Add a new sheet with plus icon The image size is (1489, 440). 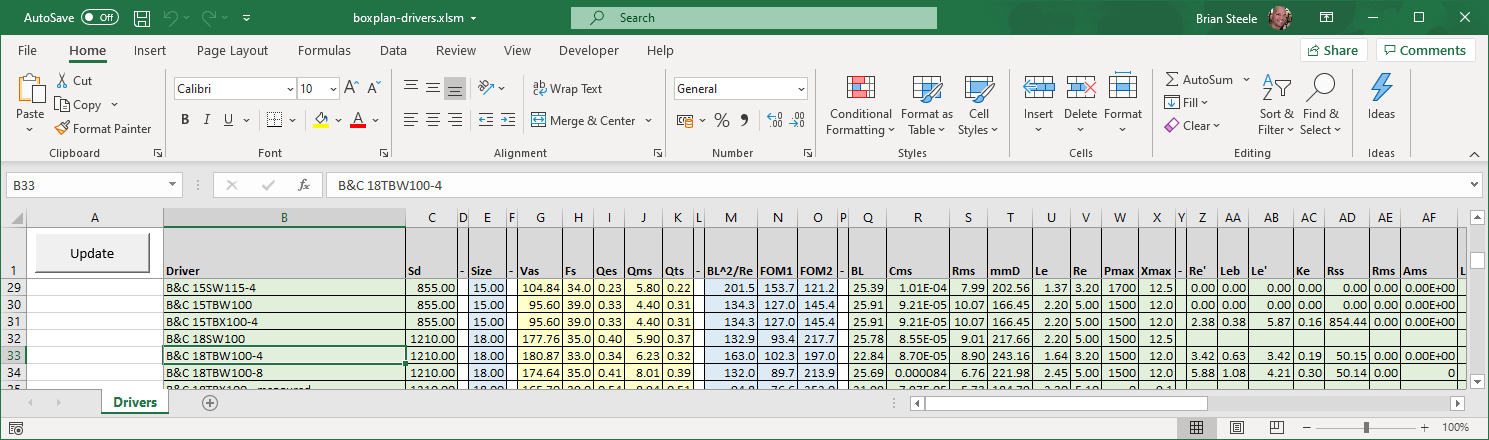(x=210, y=403)
